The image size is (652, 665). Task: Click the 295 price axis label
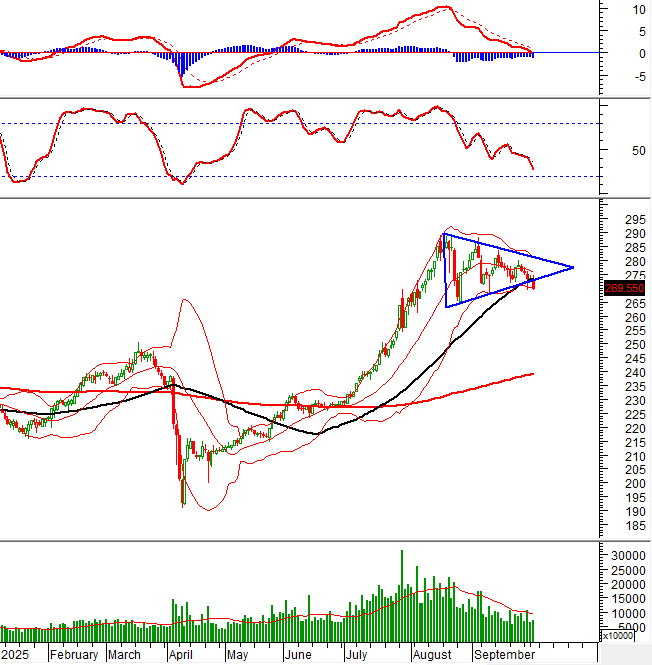[634, 220]
